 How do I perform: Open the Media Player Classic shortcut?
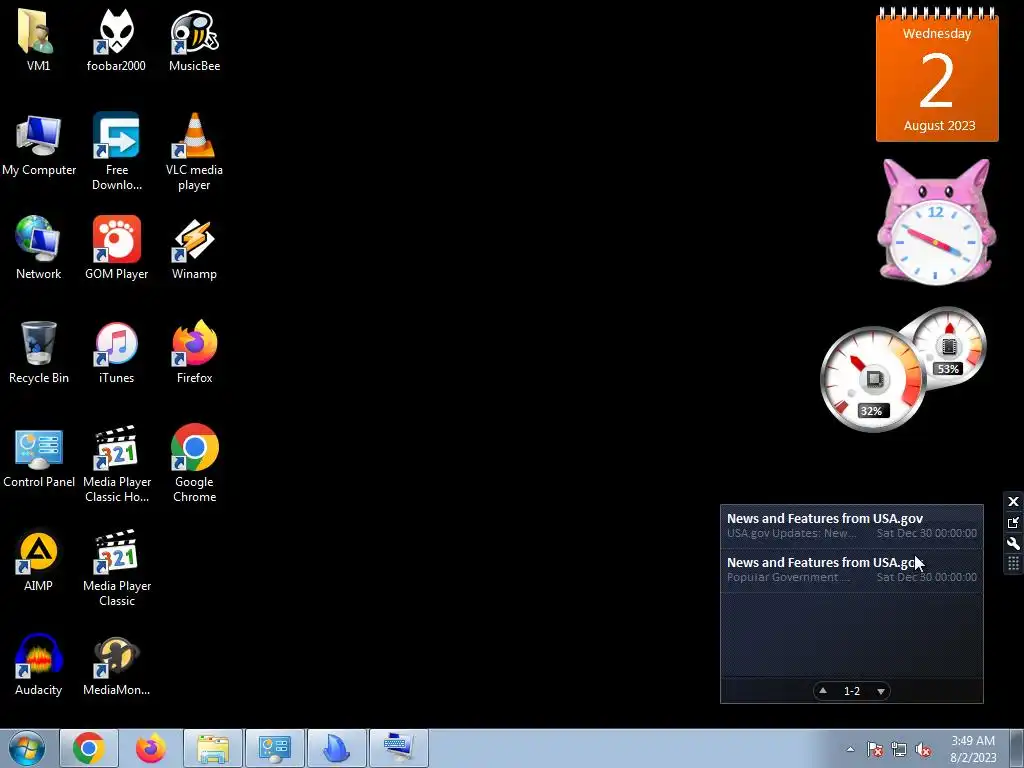[x=117, y=568]
